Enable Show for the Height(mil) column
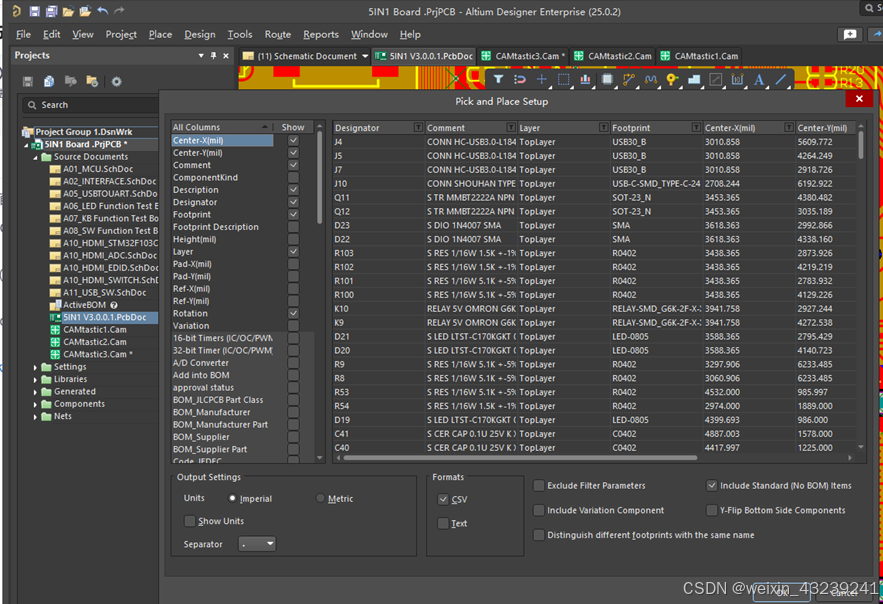 pyautogui.click(x=293, y=239)
